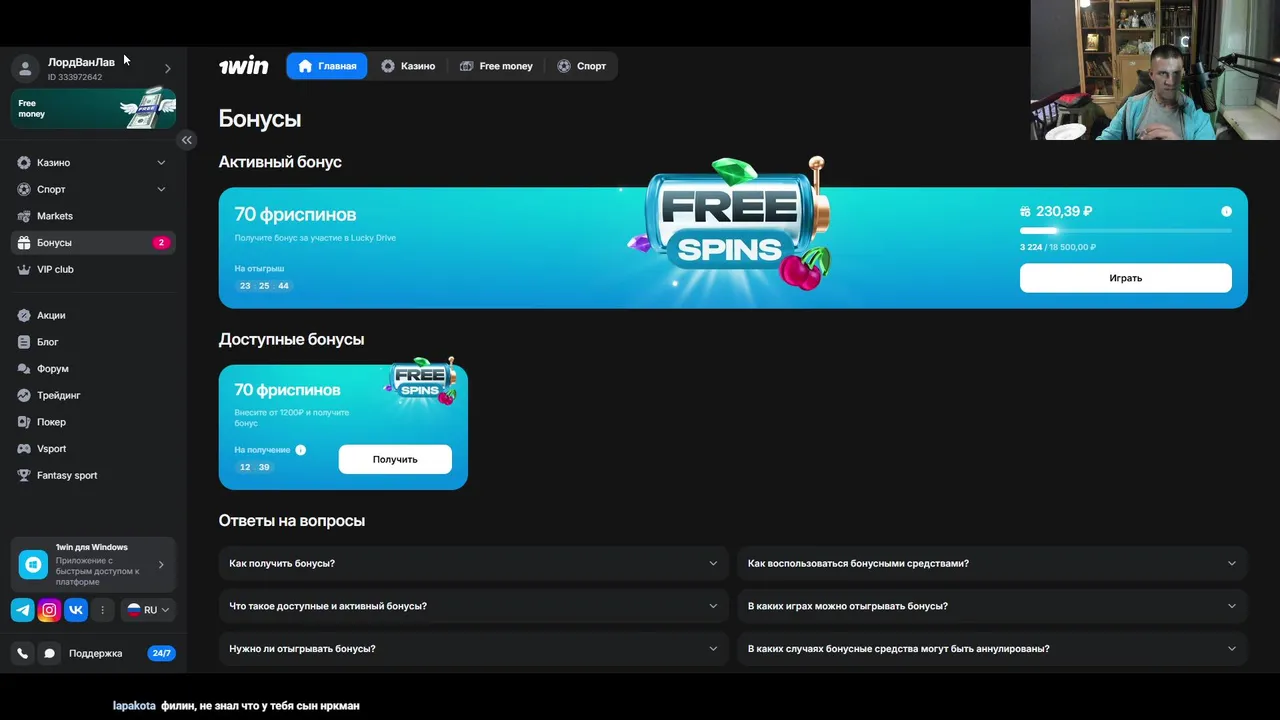Open Поддержка support link
The width and height of the screenshot is (1280, 720).
pos(95,653)
